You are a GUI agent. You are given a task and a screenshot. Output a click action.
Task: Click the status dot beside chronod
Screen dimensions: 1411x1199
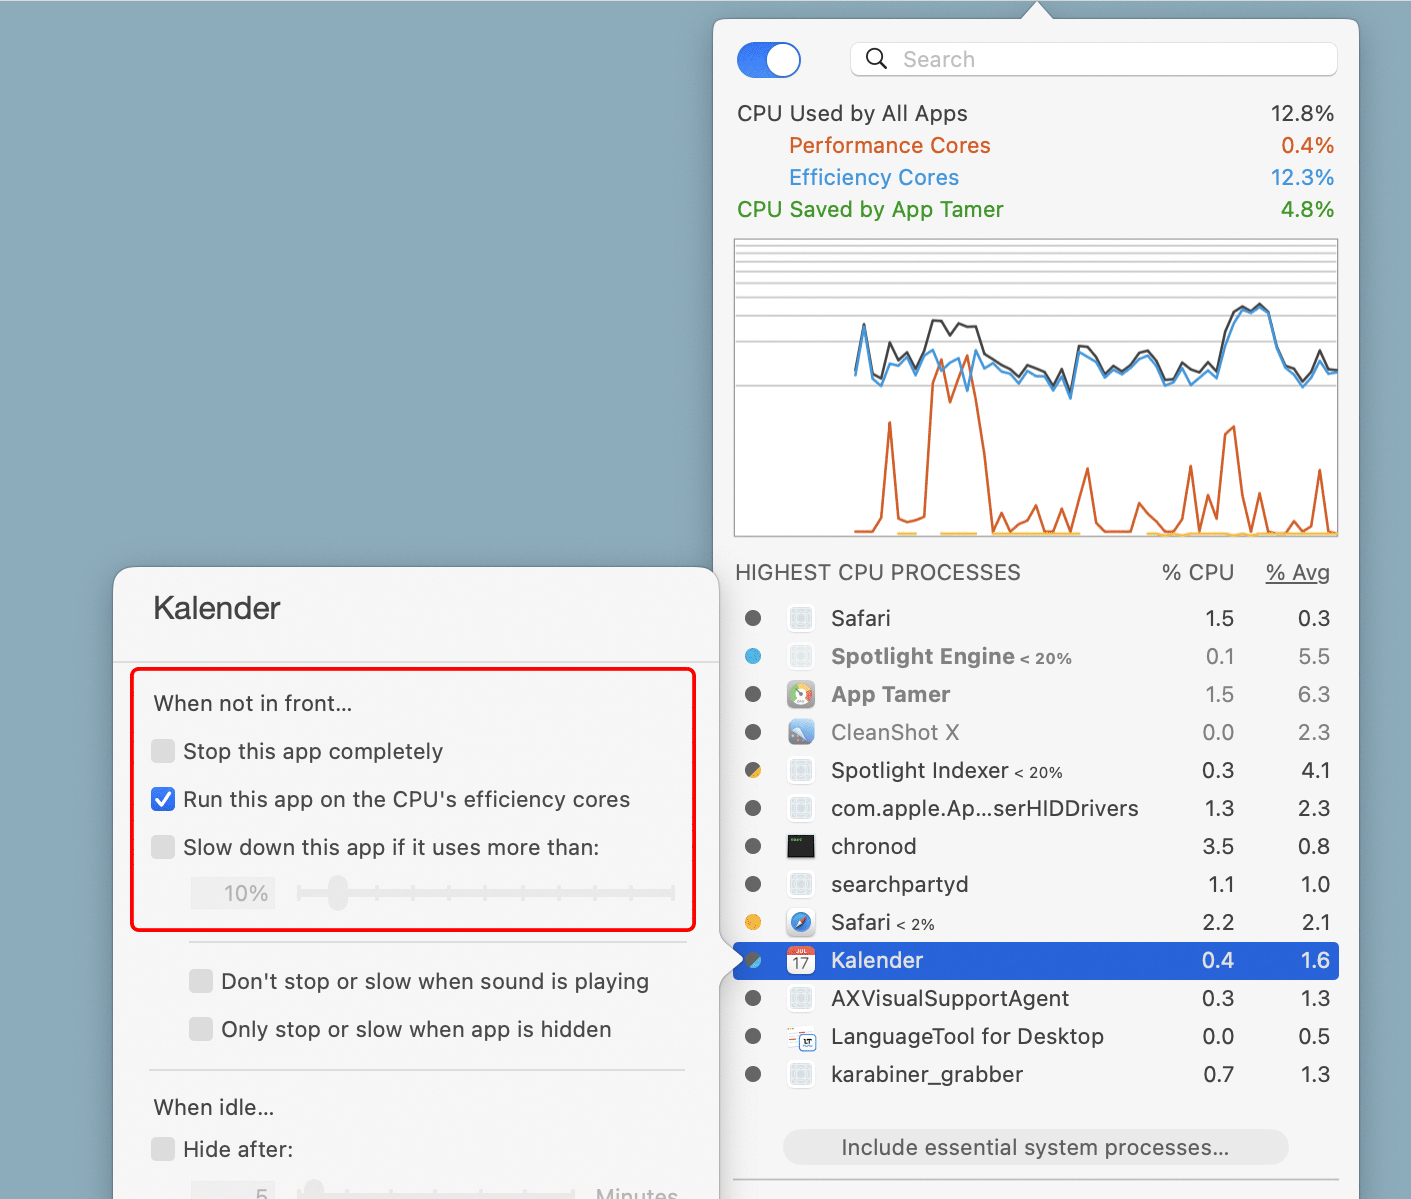(753, 846)
